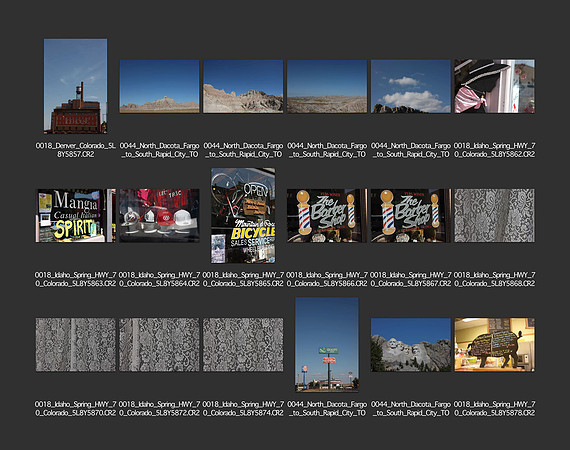Open the jagged badlands ridges close-up thumbnail
The image size is (570, 450).
tap(243, 86)
